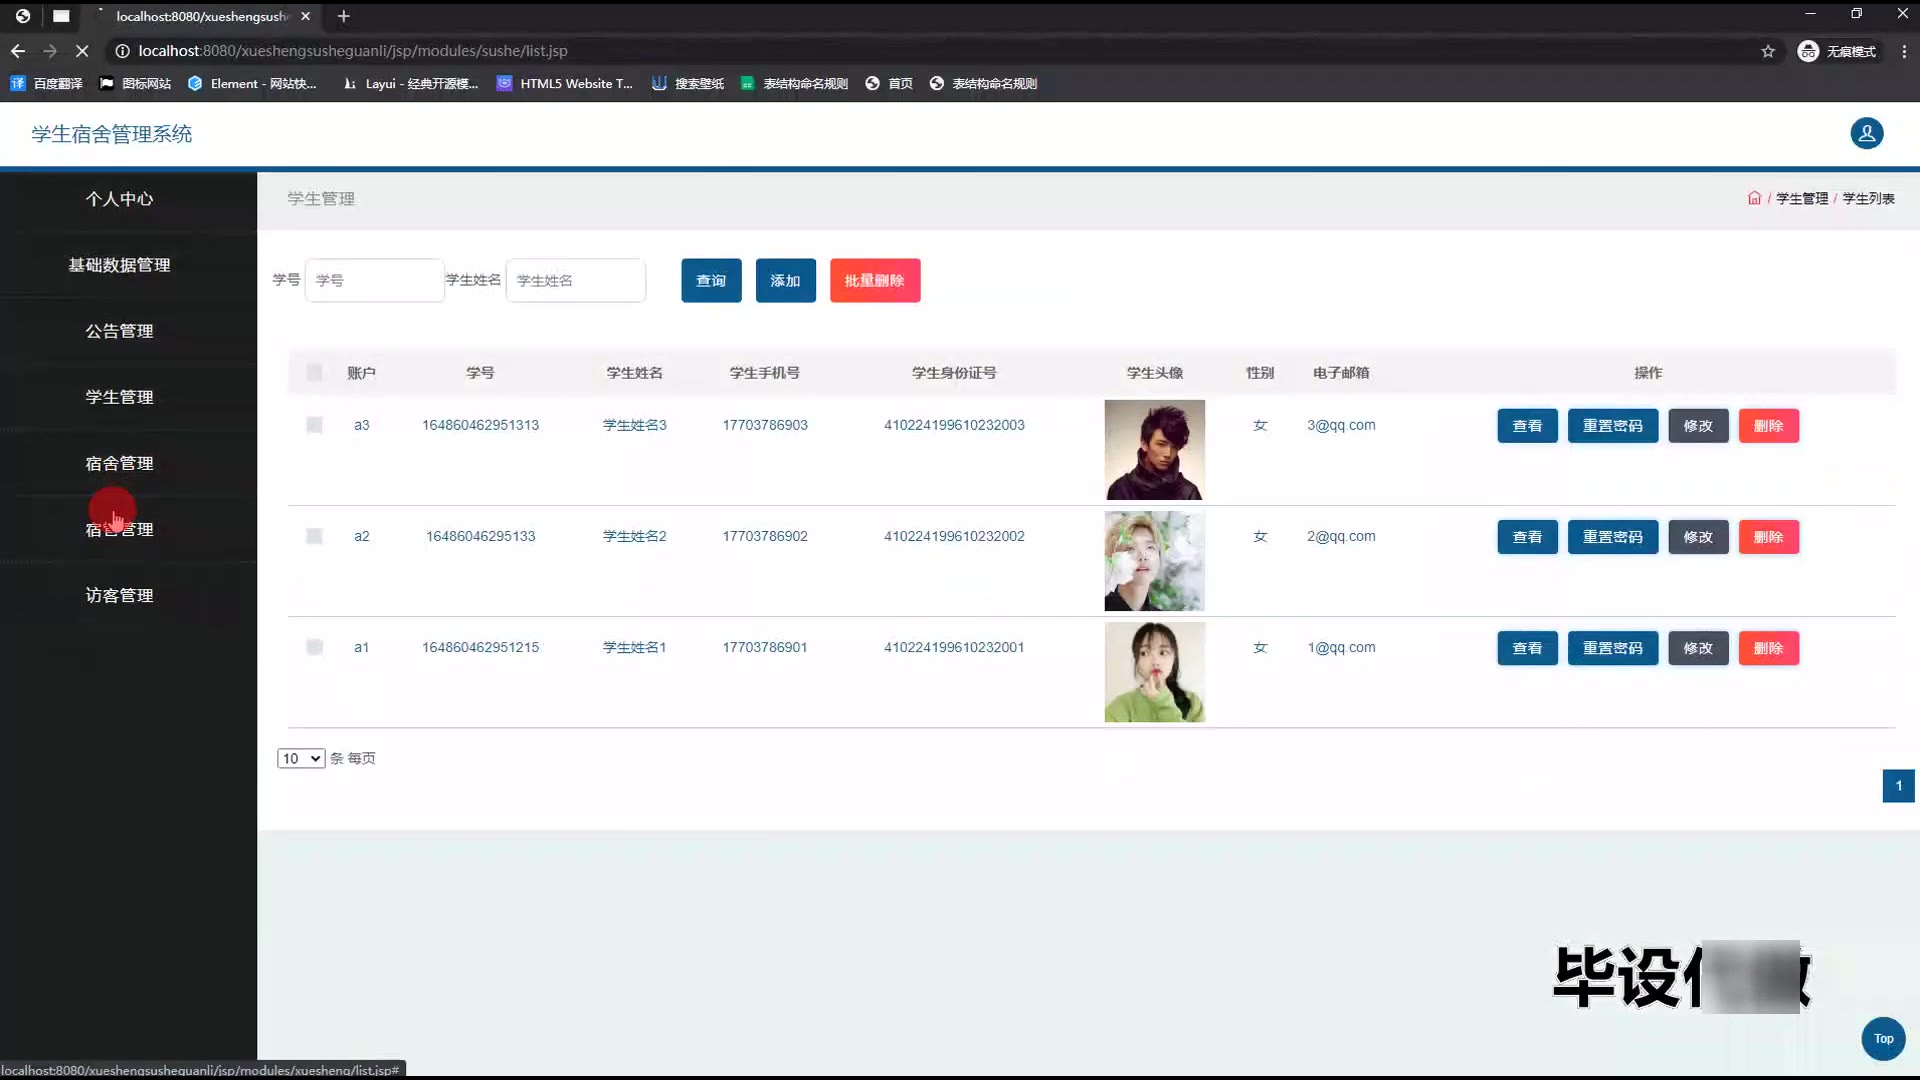The image size is (1920, 1080).
Task: Open 基础数据管理 in the sidebar
Action: (x=119, y=265)
